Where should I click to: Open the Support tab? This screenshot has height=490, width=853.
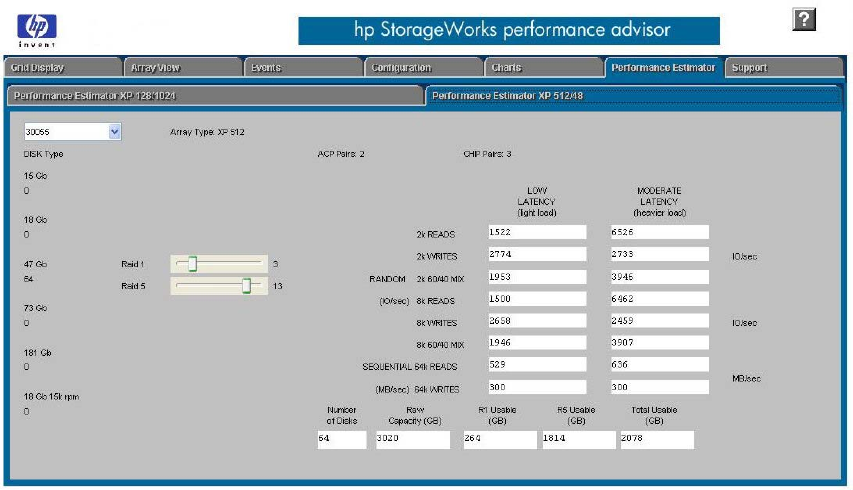(x=784, y=67)
